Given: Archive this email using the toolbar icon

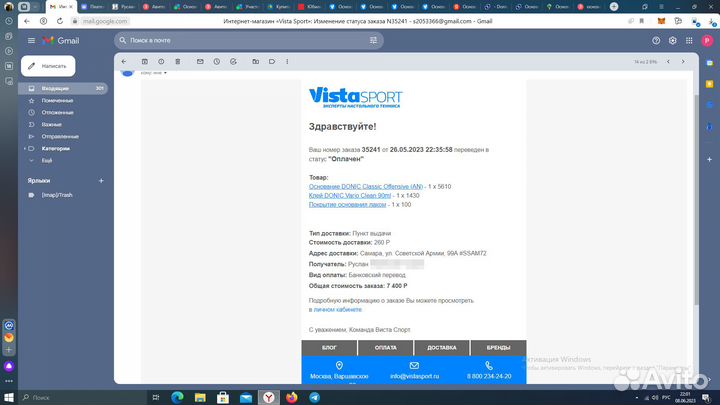Looking at the screenshot, I should click(146, 62).
